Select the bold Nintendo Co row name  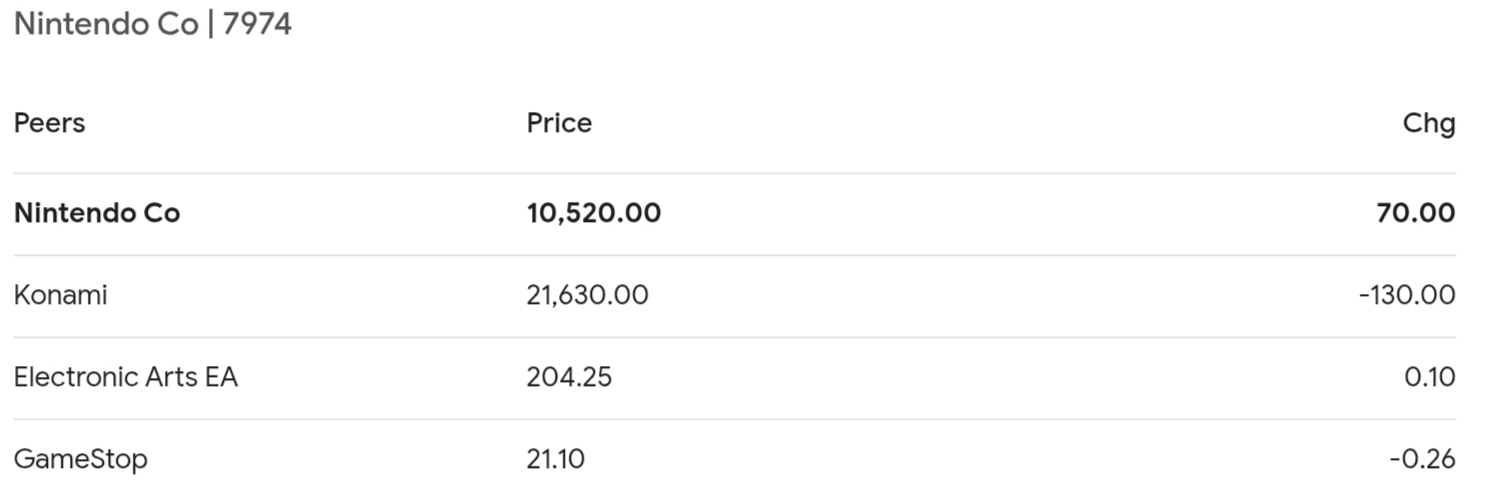point(97,213)
